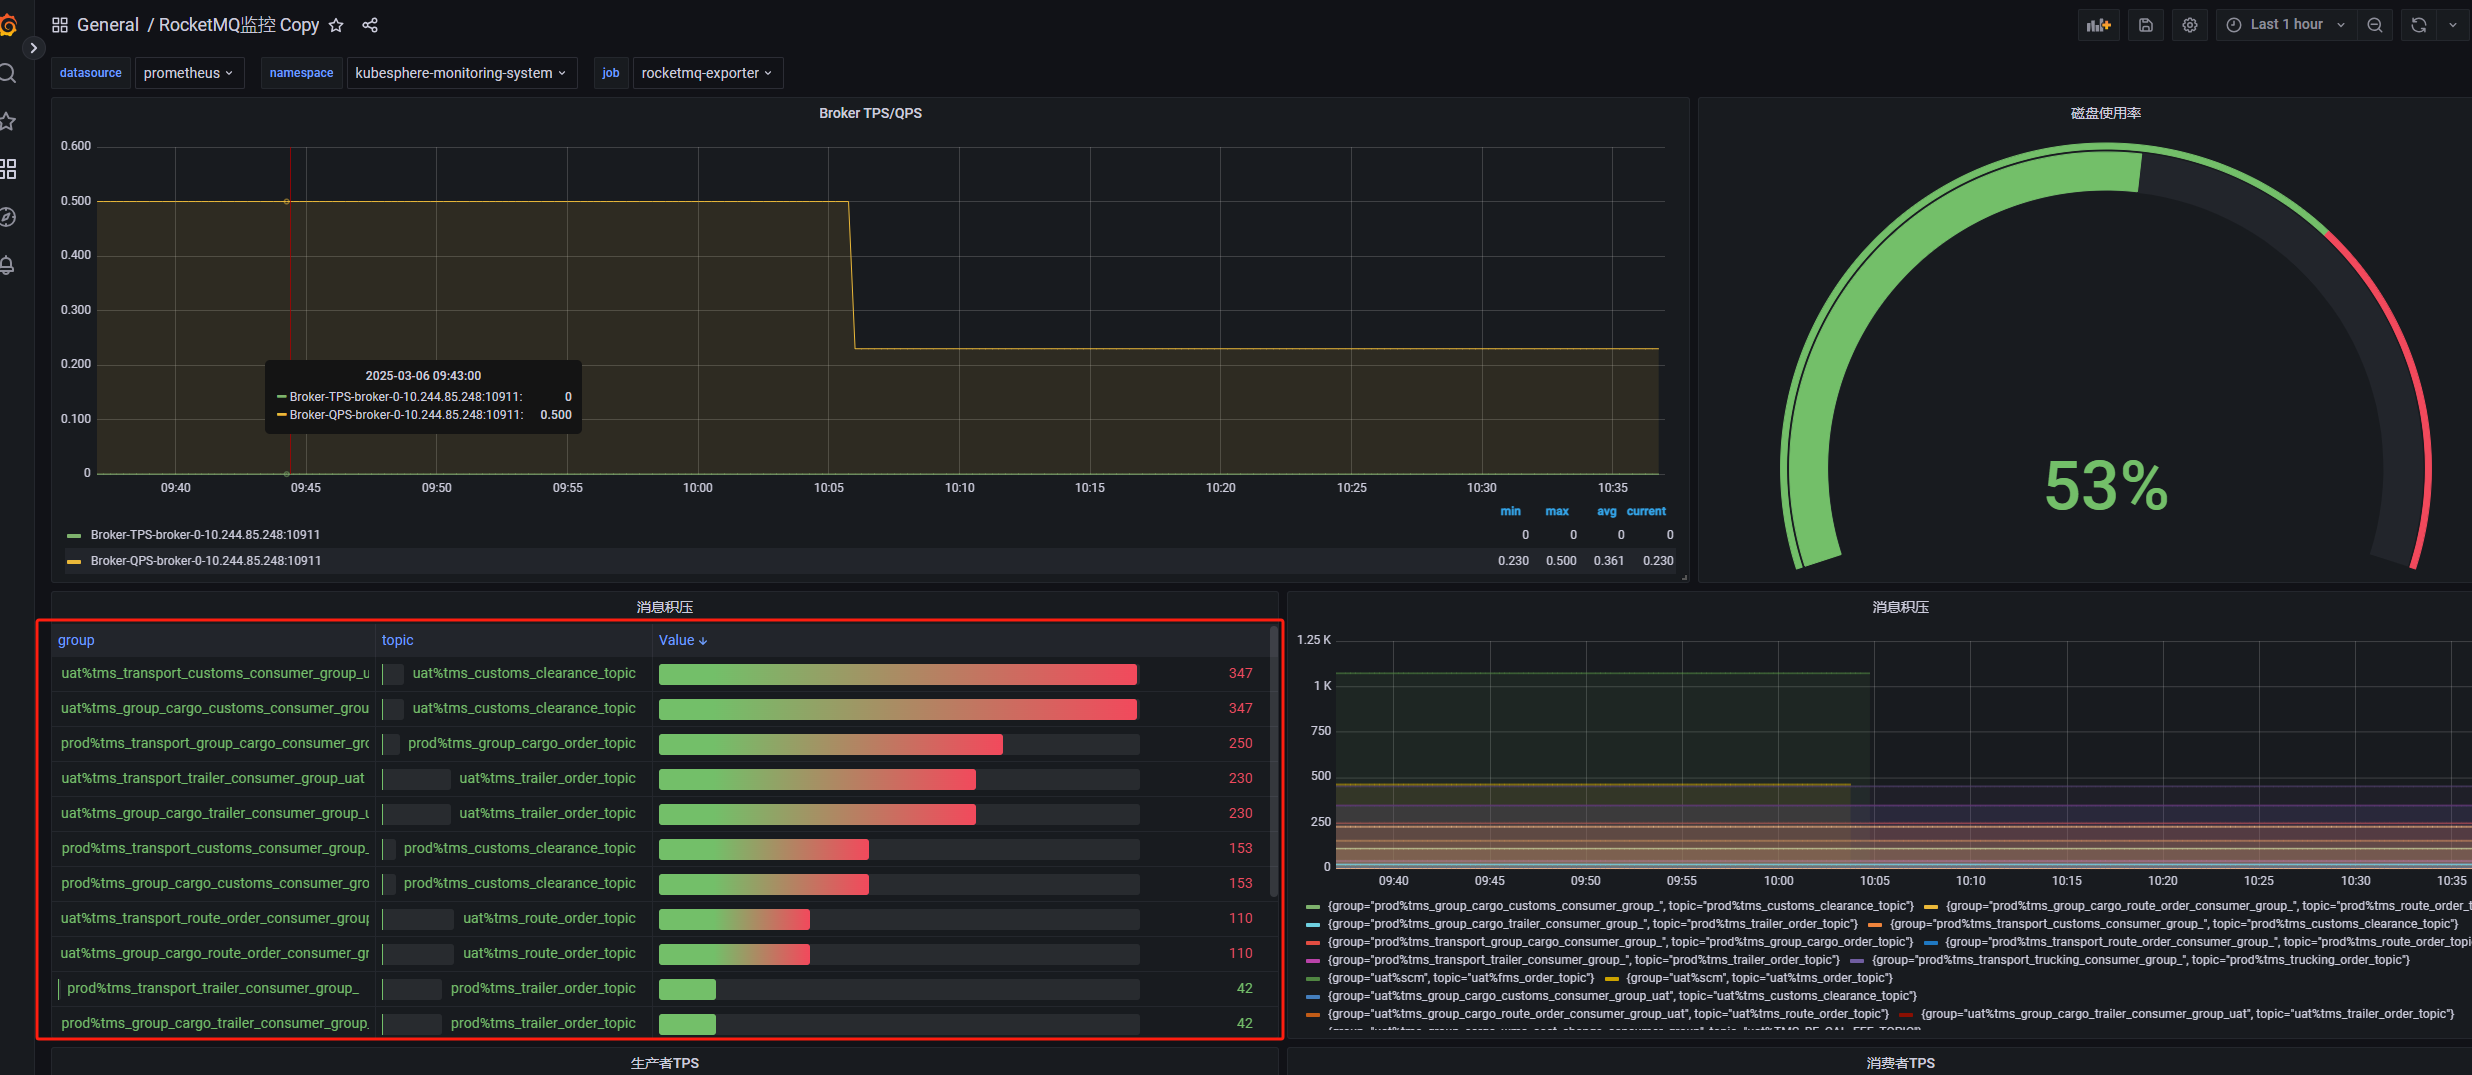Click uat%tms_transport_route_order_consumer group cell

215,918
